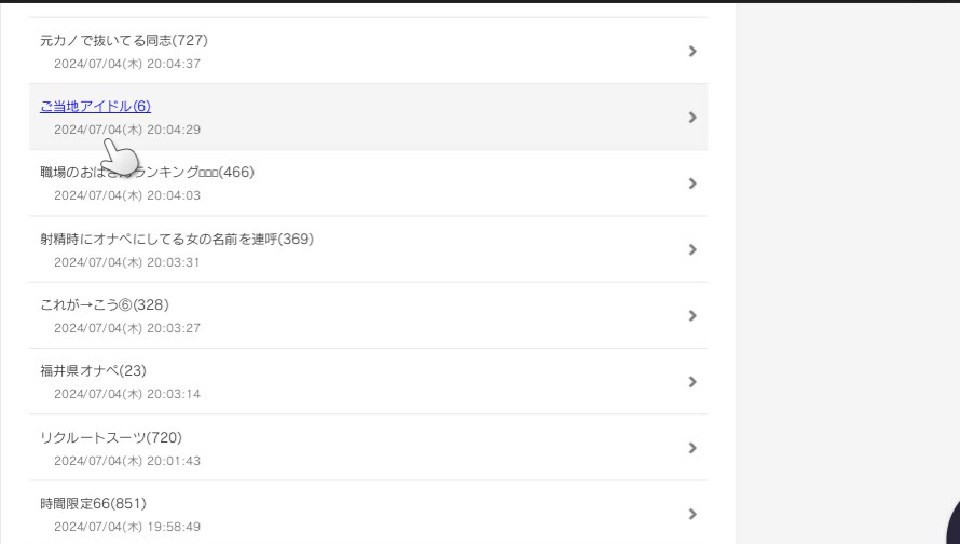Click the chevron next to これが→こう⑥ thread
960x544 pixels.
point(692,316)
